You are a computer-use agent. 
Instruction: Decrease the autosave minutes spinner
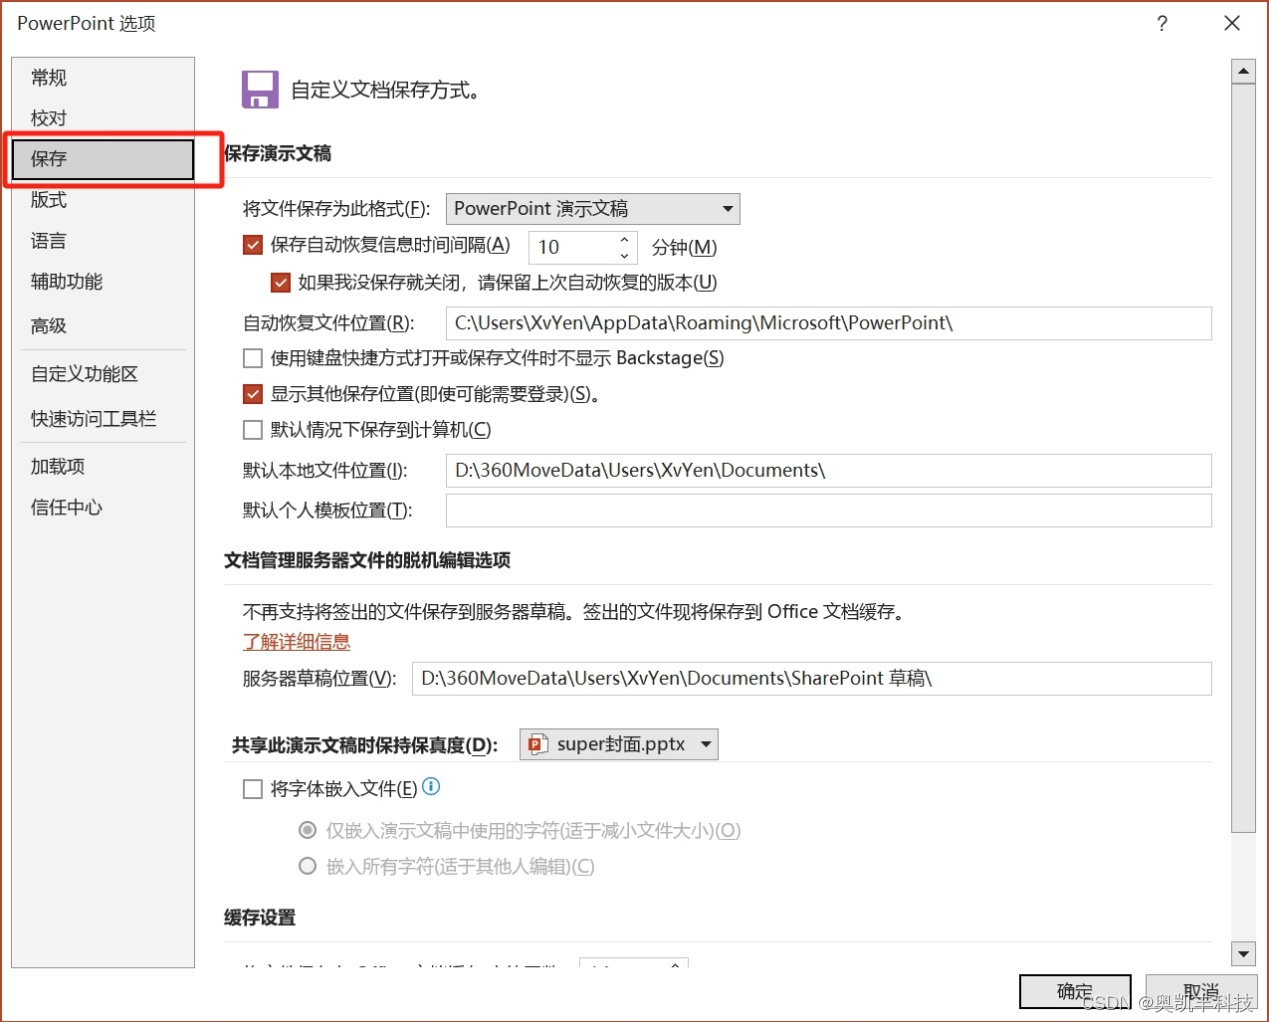625,255
